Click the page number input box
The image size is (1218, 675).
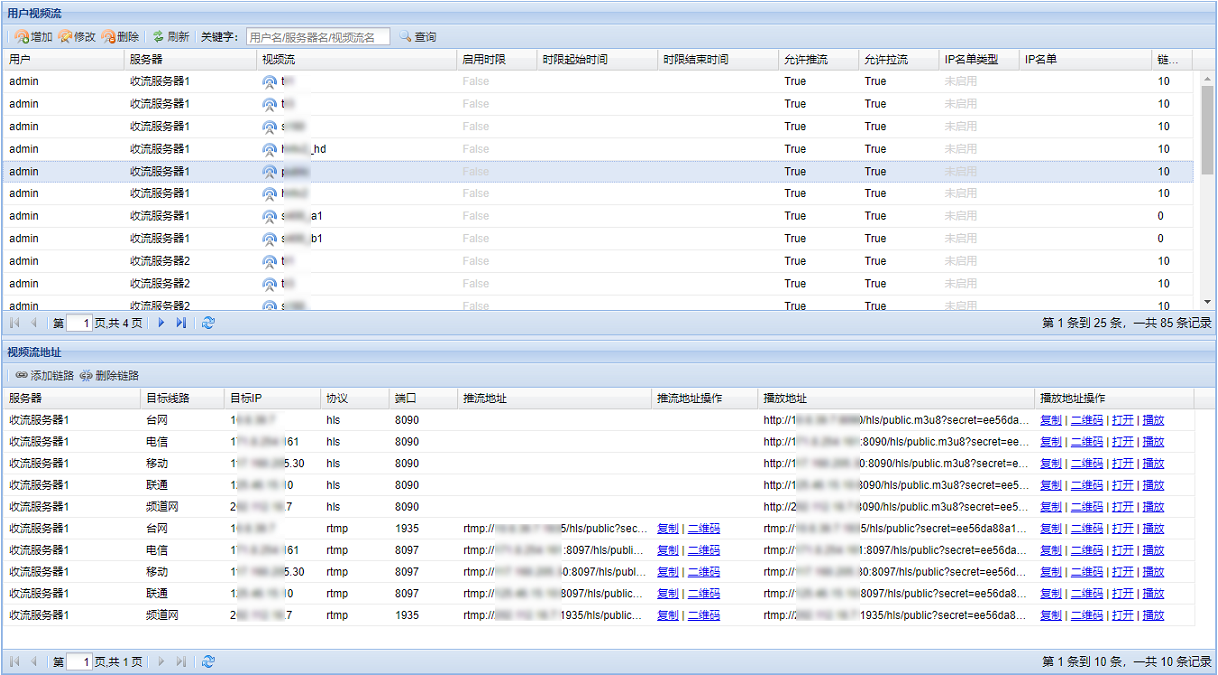pyautogui.click(x=78, y=323)
